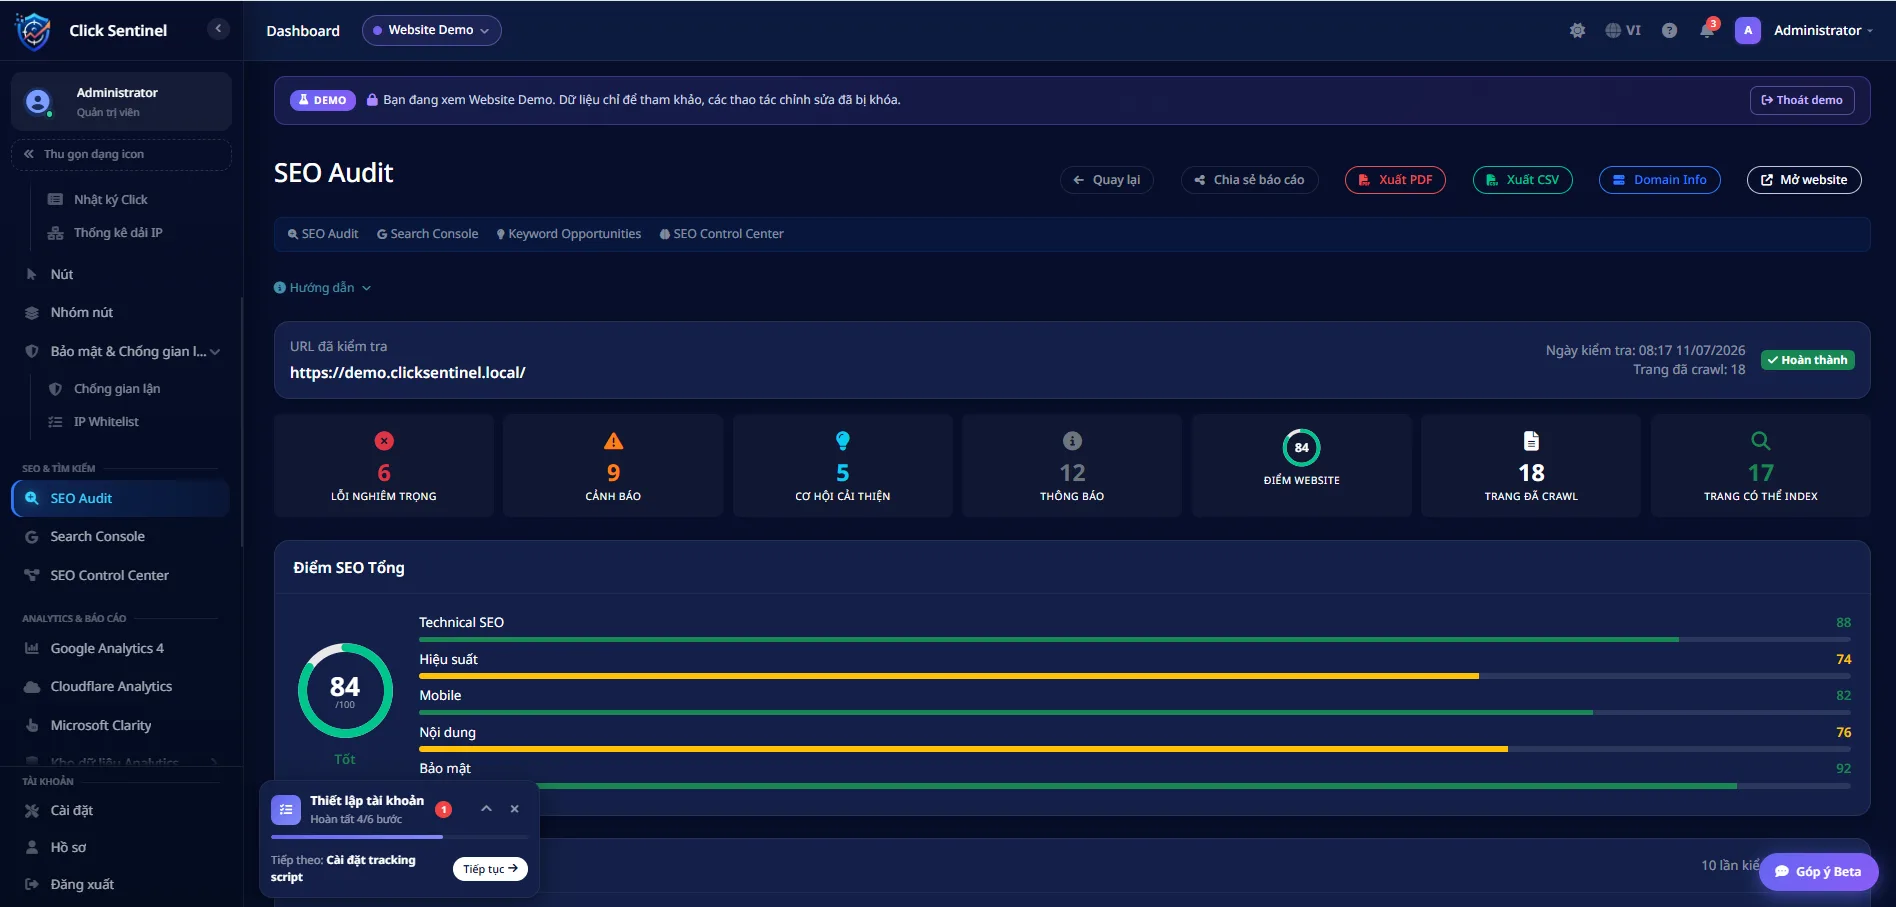Viewport: 1896px width, 907px height.
Task: Click the Hoàn thành status badge
Action: pyautogui.click(x=1808, y=360)
